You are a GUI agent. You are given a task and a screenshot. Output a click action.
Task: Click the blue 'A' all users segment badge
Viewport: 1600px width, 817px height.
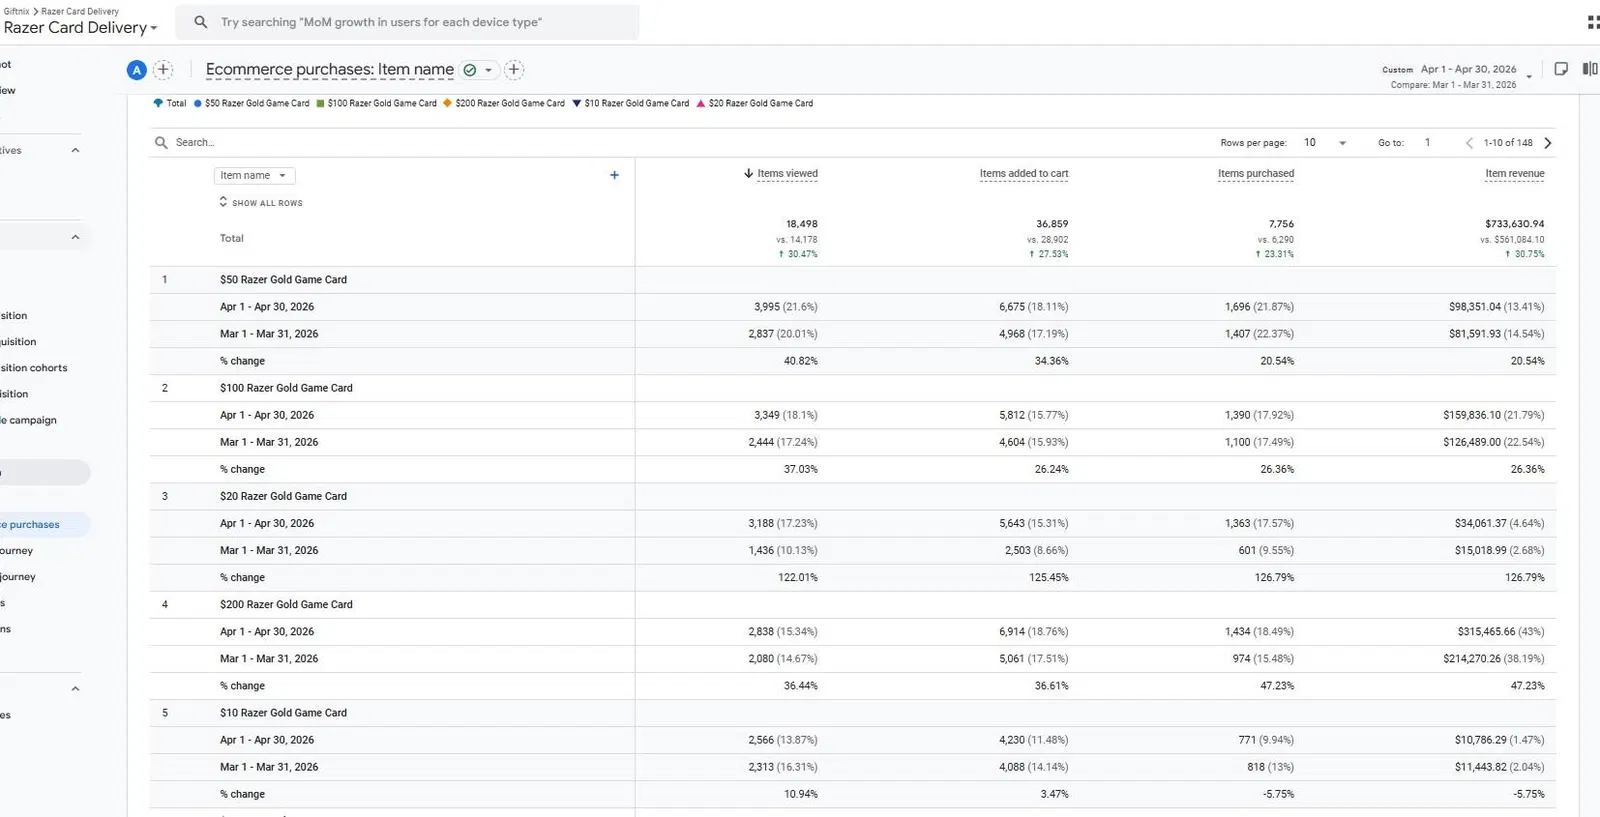tap(137, 70)
